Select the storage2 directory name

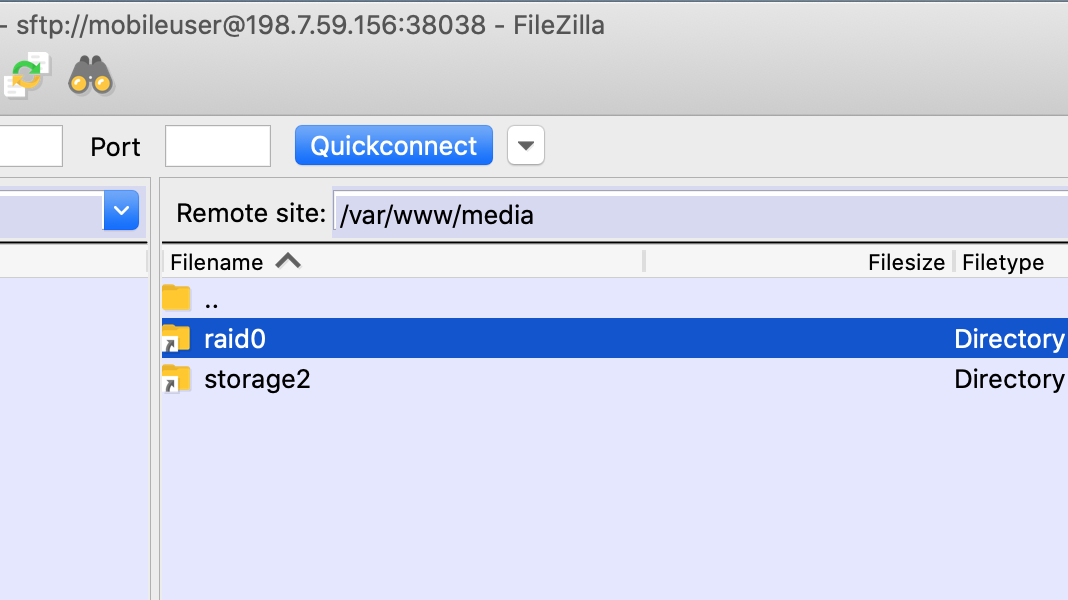pos(257,379)
